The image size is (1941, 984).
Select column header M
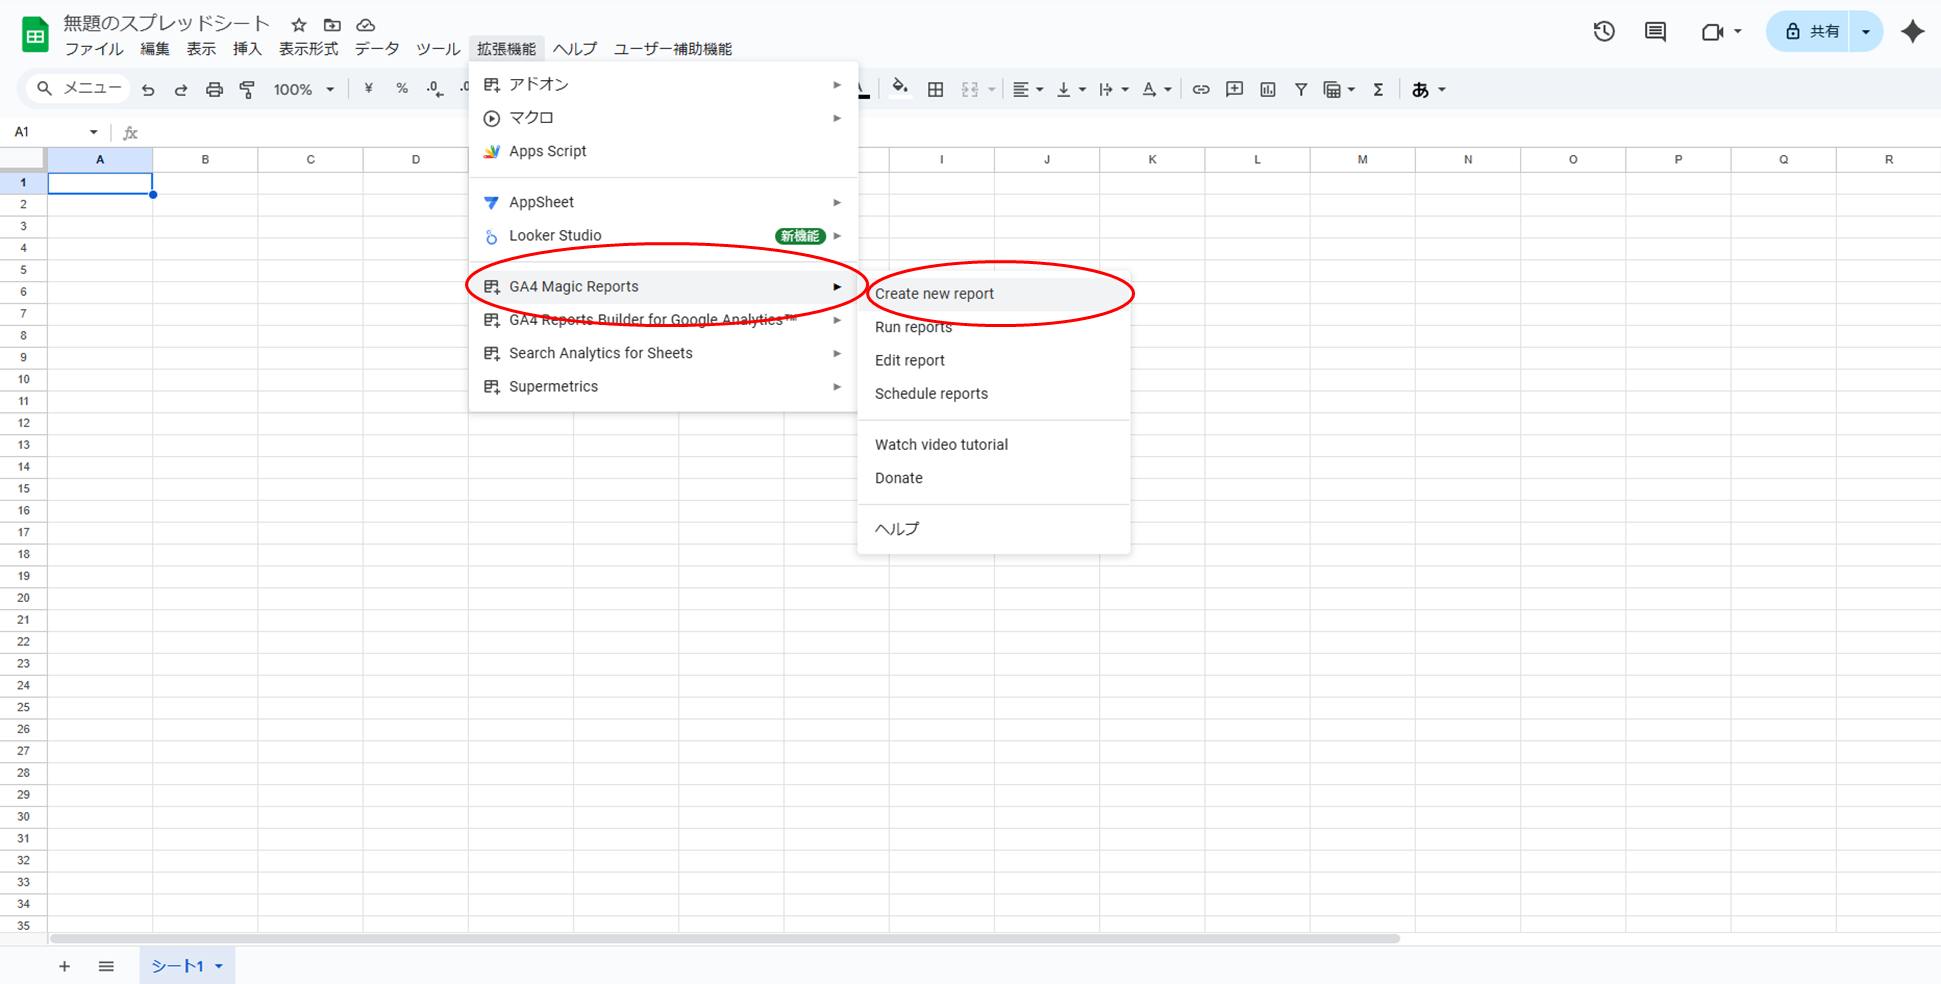[x=1362, y=159]
